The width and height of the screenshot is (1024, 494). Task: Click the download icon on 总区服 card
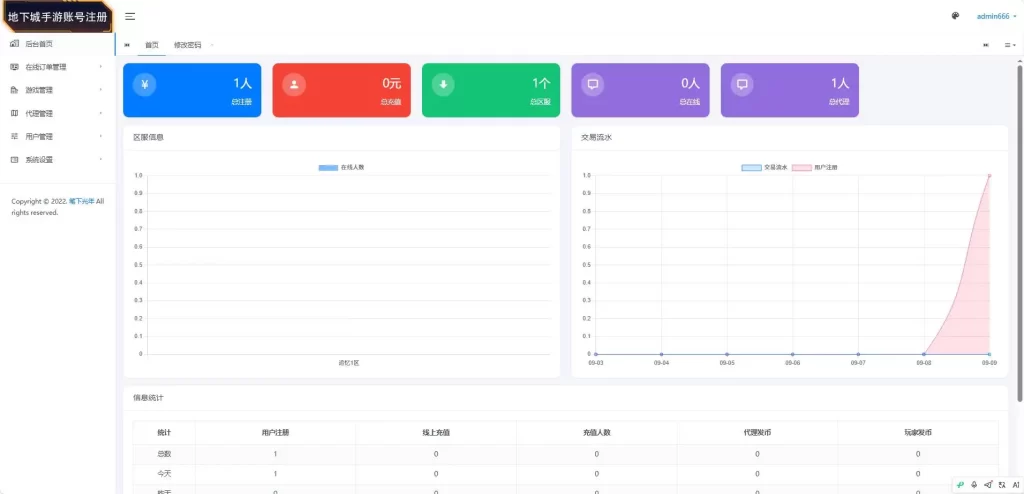(443, 84)
